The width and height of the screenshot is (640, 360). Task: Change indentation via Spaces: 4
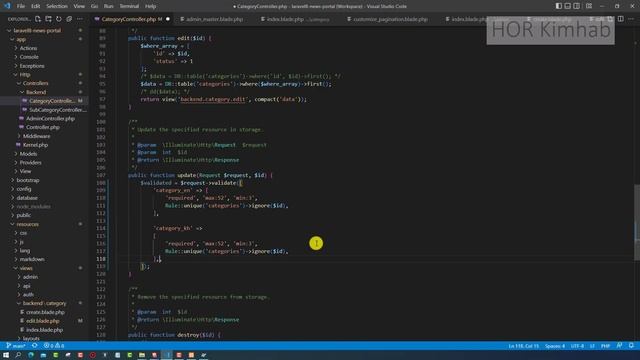click(555, 346)
